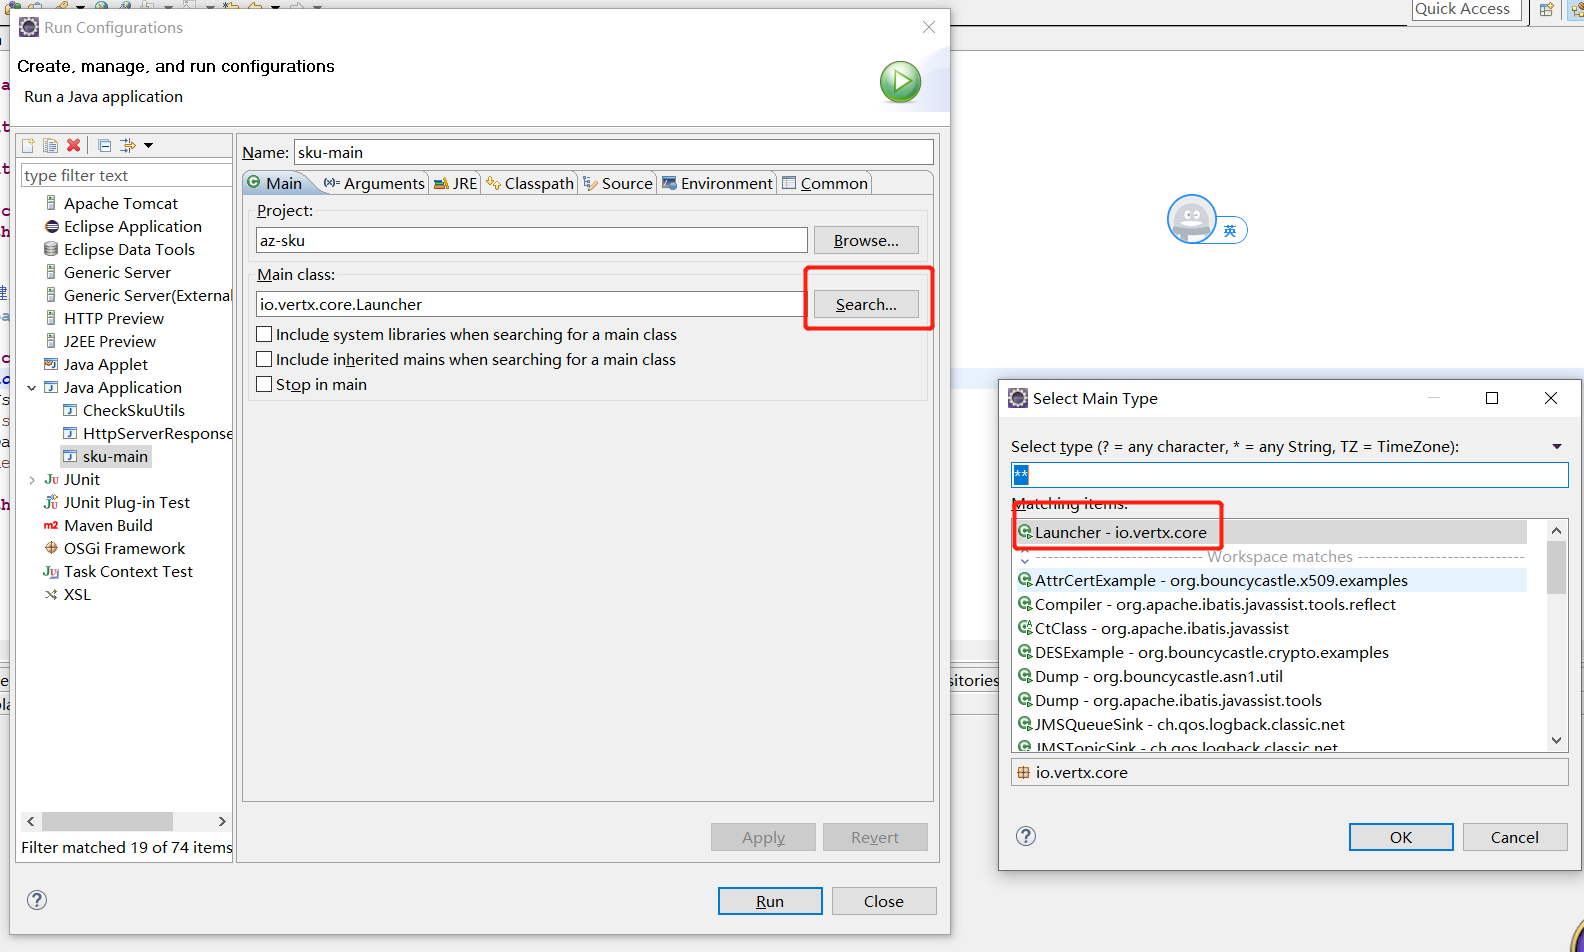
Task: Switch to the Common tab
Action: (x=825, y=183)
